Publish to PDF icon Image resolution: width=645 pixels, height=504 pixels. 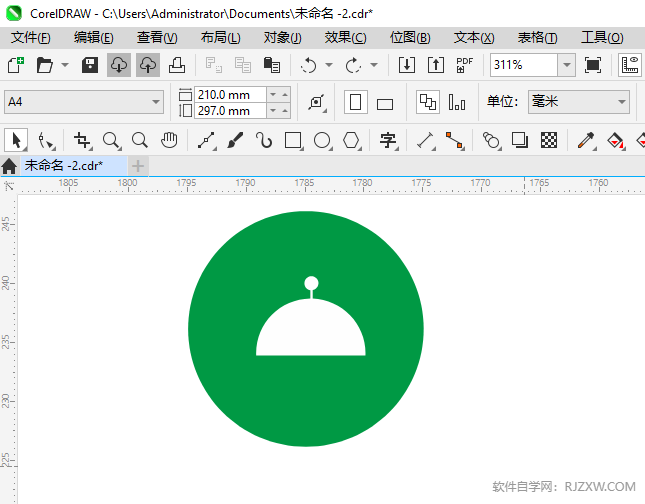[465, 65]
